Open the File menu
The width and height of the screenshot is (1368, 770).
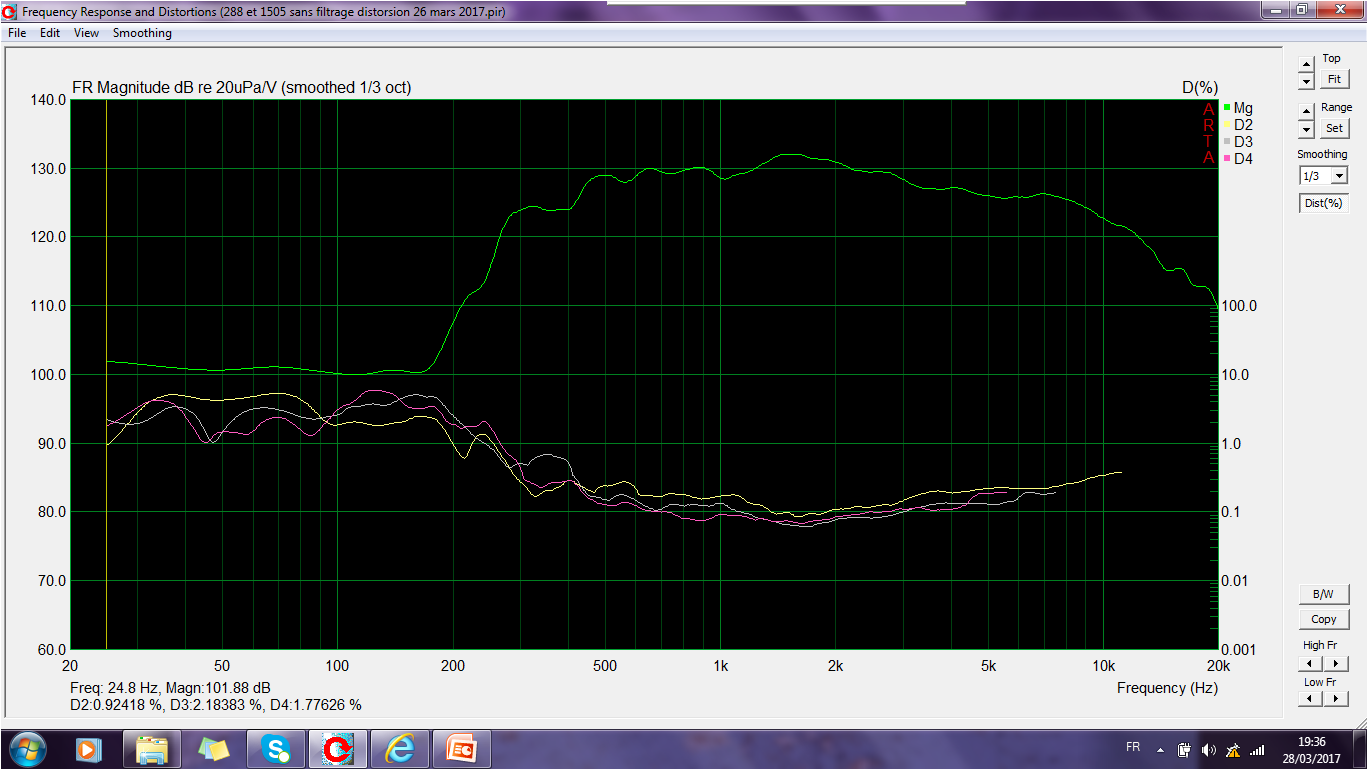(17, 33)
